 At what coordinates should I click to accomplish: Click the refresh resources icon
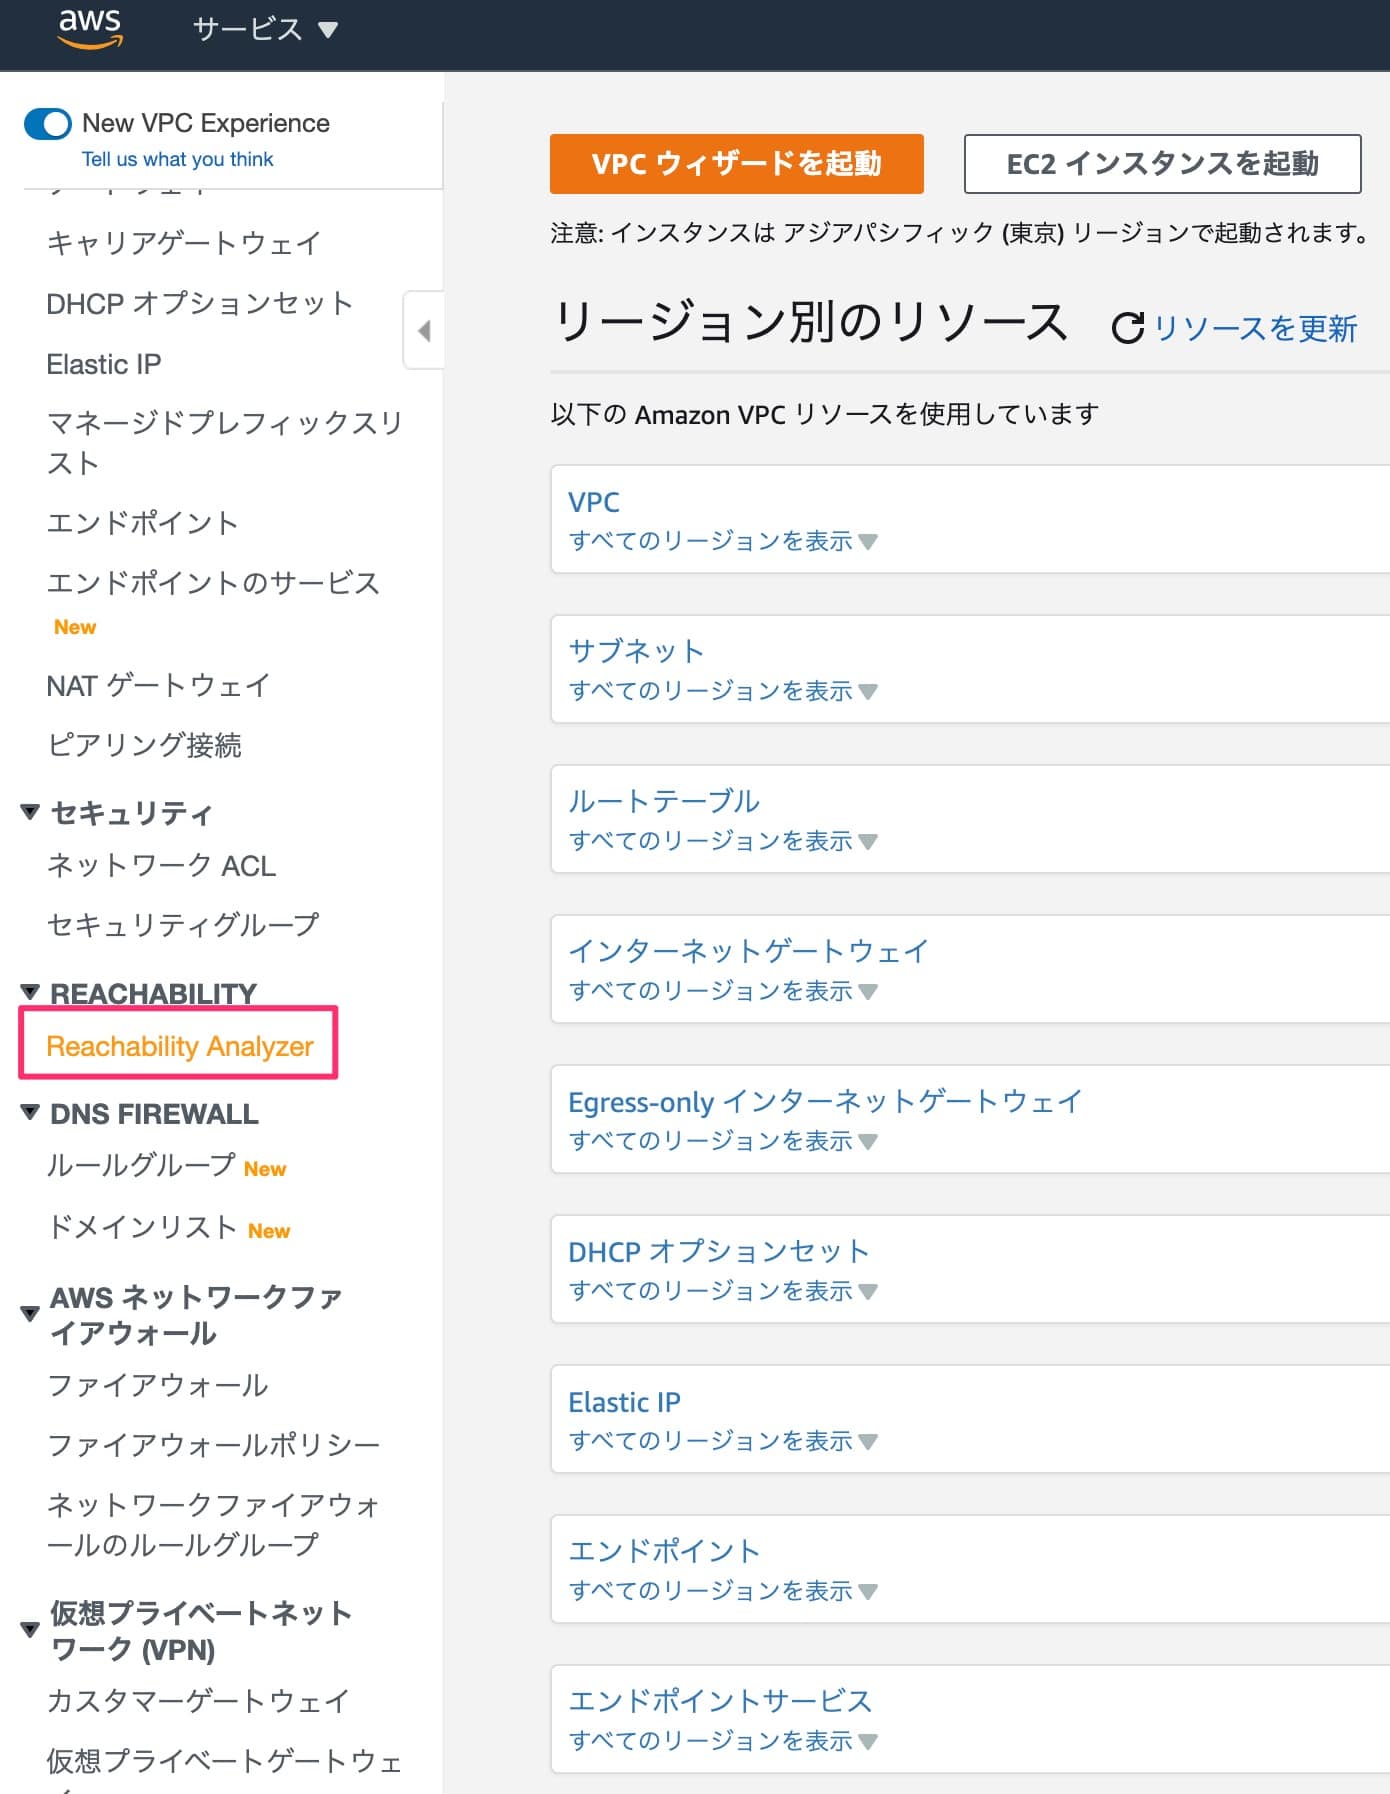(x=1127, y=328)
